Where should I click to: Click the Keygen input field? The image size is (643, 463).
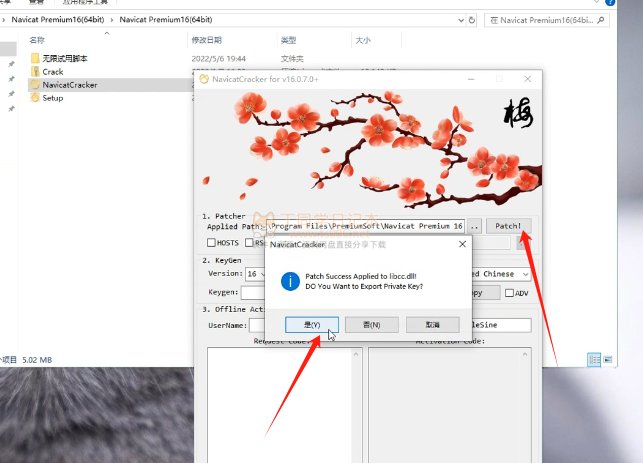pyautogui.click(x=253, y=292)
